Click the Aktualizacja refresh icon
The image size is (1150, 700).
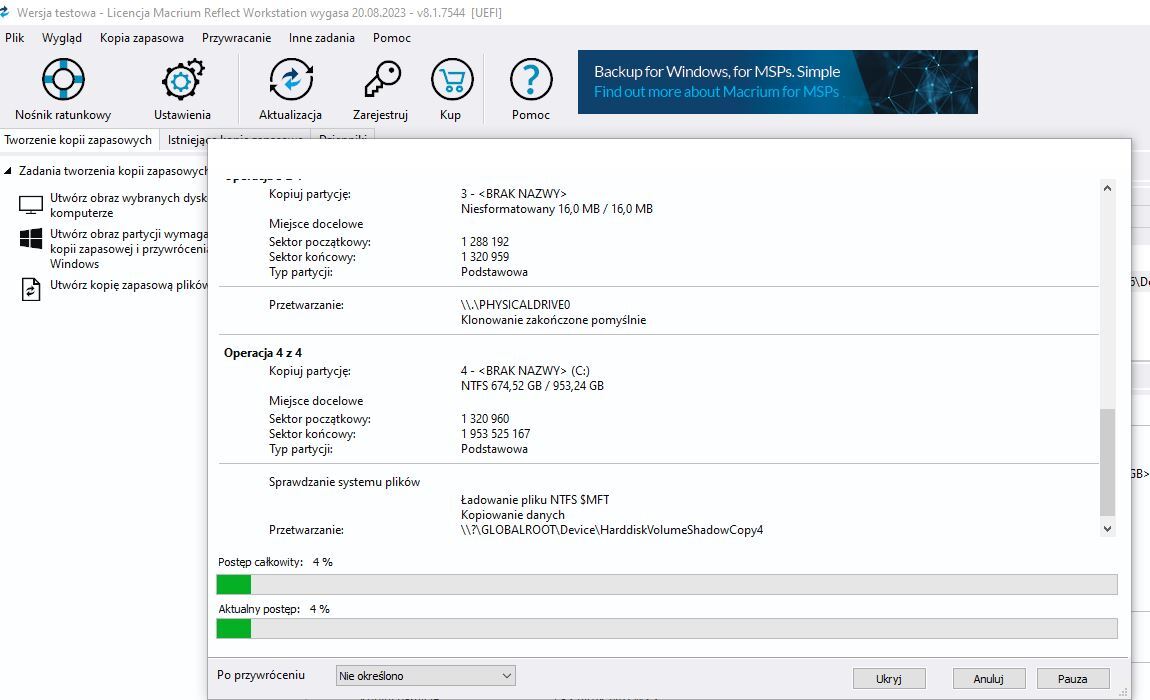coord(290,79)
